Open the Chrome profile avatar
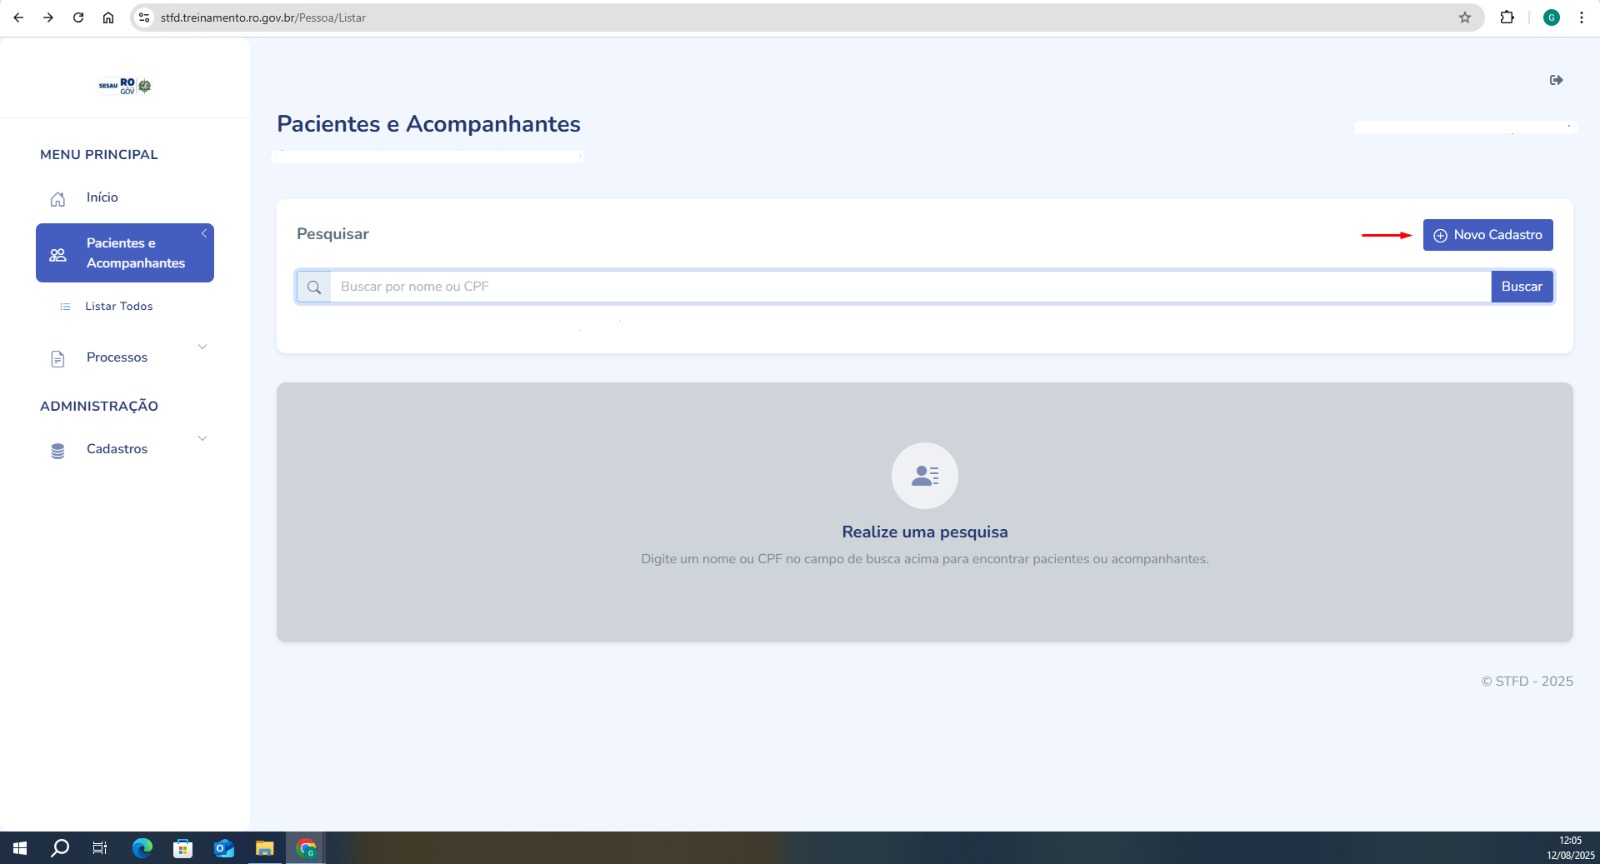Image resolution: width=1600 pixels, height=864 pixels. click(1551, 17)
